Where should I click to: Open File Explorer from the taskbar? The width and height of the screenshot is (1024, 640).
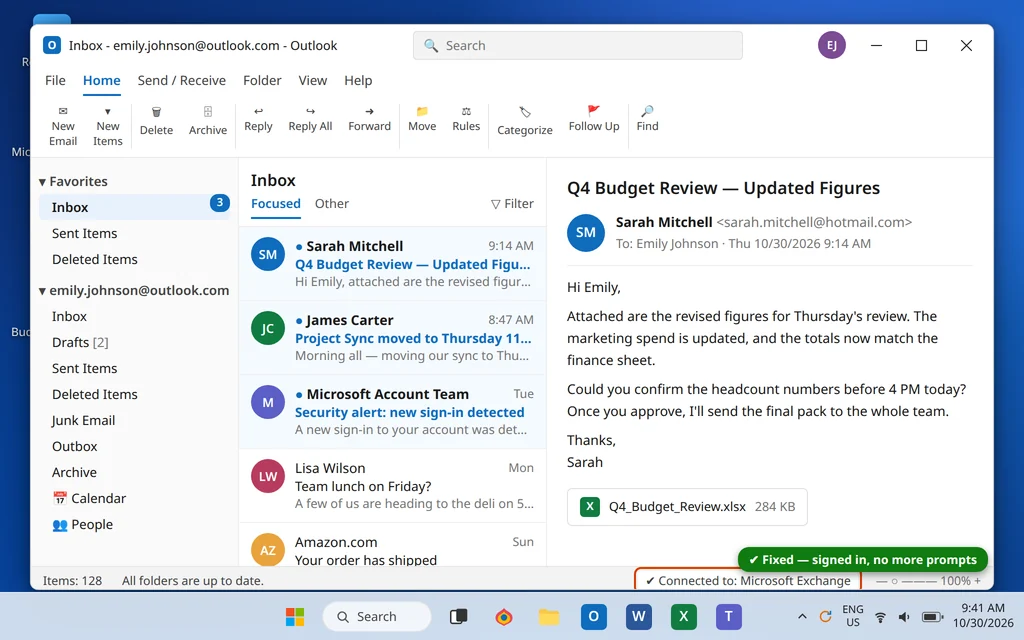coord(549,616)
